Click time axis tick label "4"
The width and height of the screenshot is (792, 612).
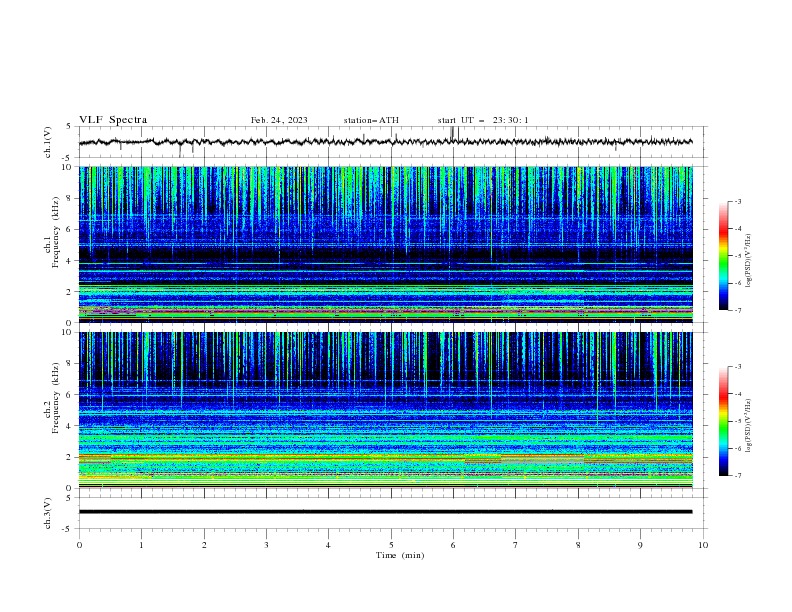coord(328,545)
